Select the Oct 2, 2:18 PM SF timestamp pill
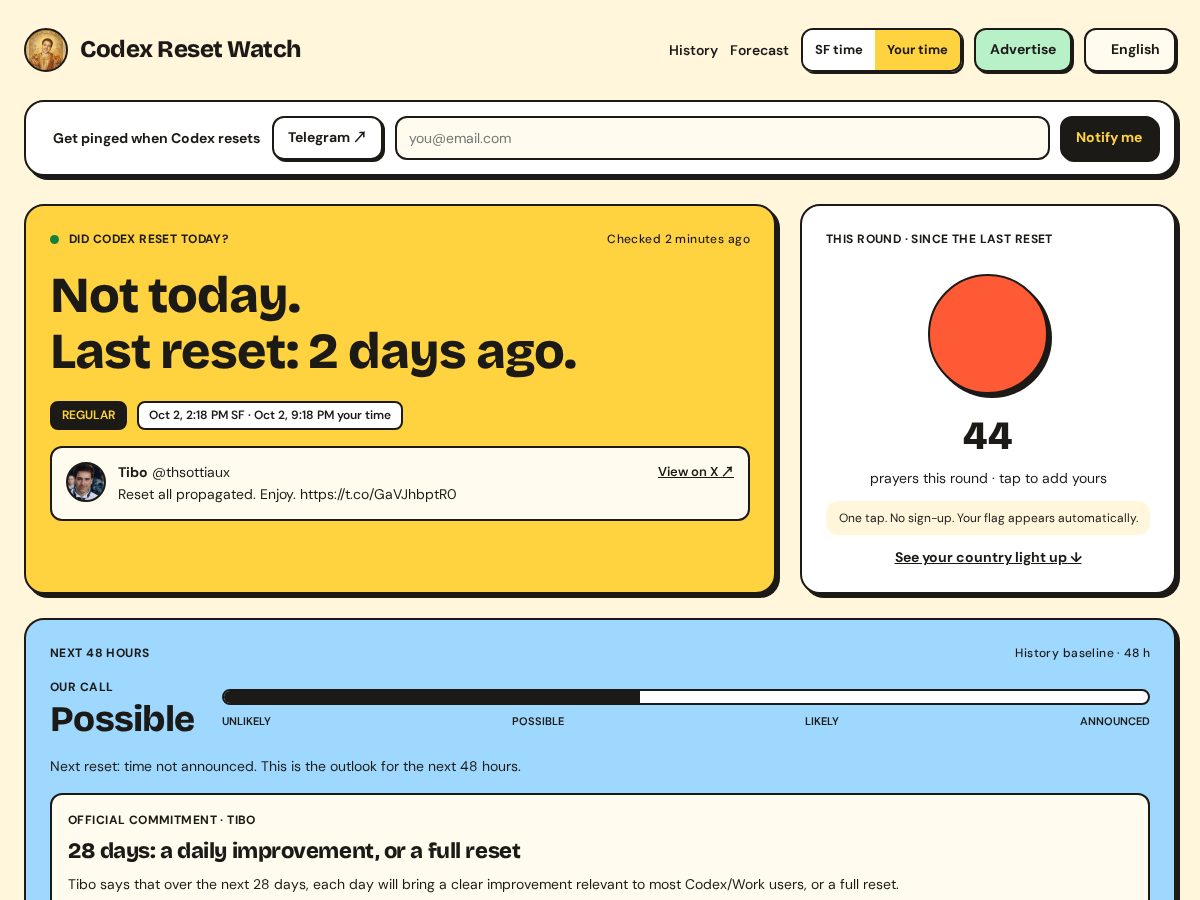 click(270, 415)
